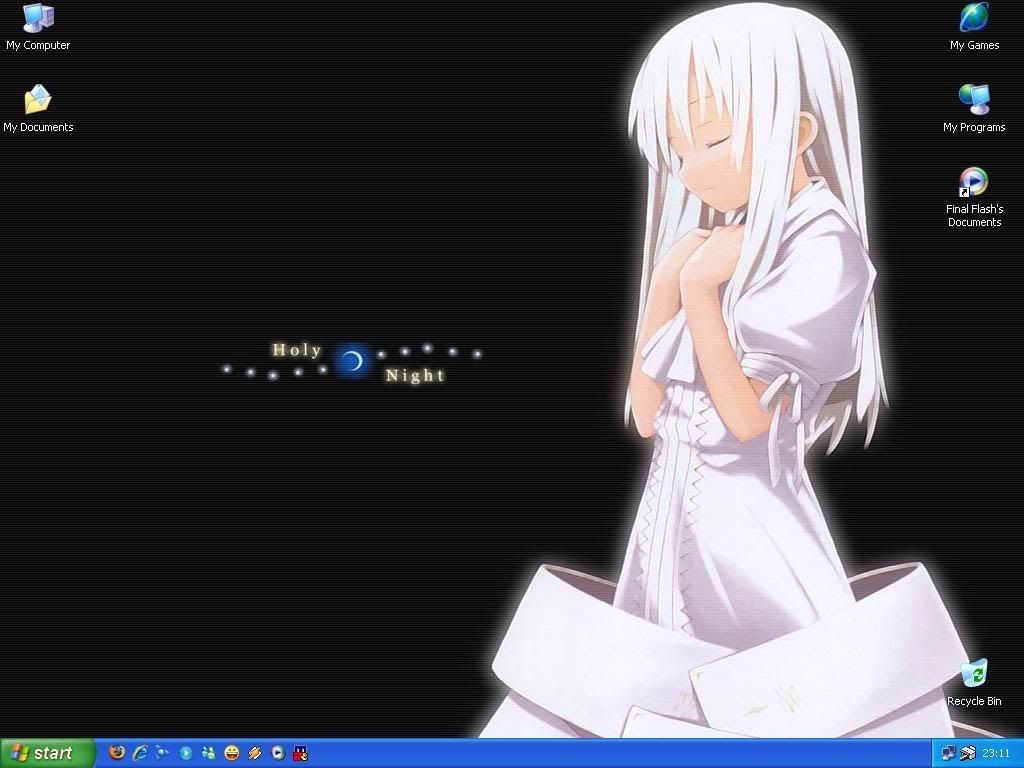The image size is (1024, 768).
Task: Click the 23:11 system clock
Action: click(x=995, y=753)
